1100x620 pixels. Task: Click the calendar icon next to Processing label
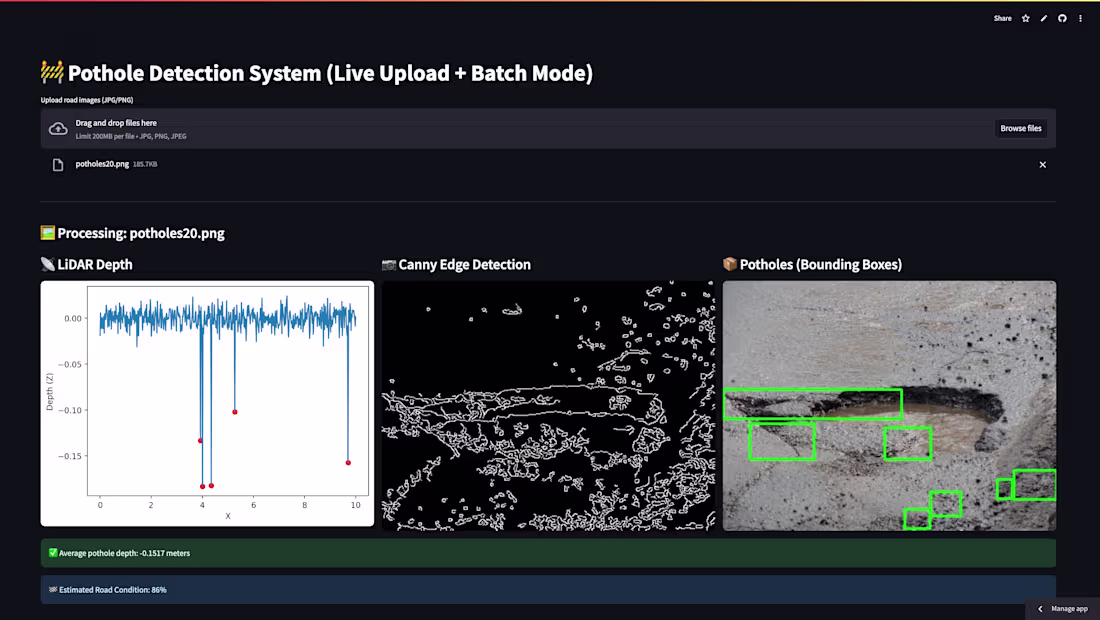(x=46, y=232)
